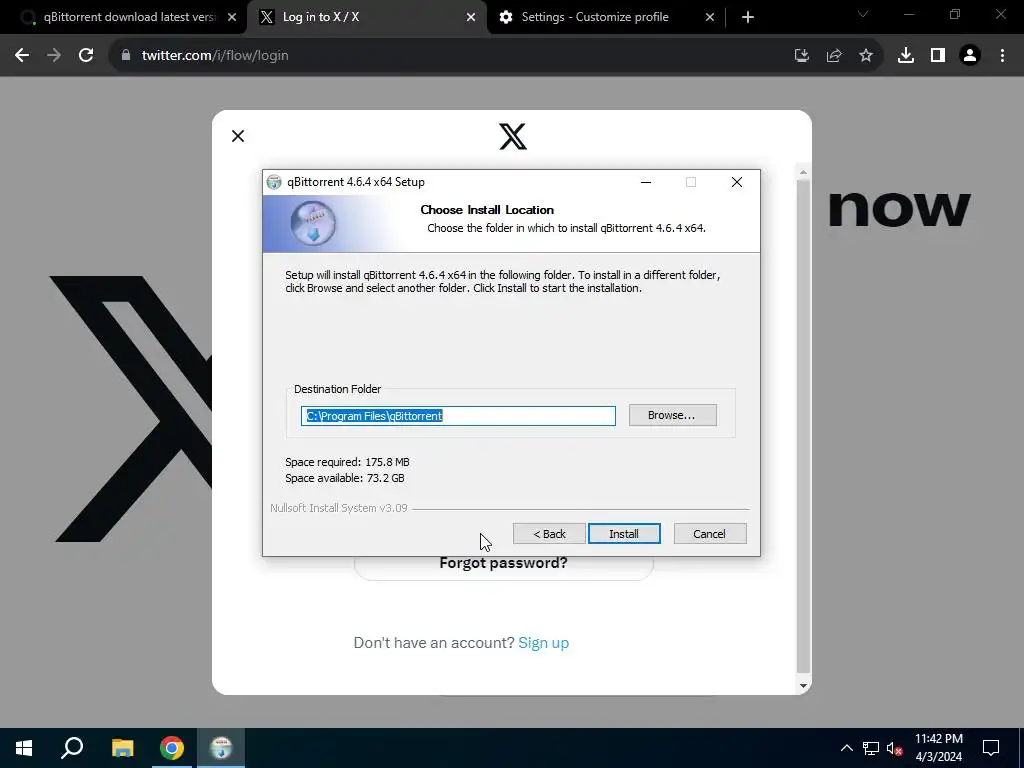1024x768 pixels.
Task: Share this page icon in address bar
Action: pos(834,56)
